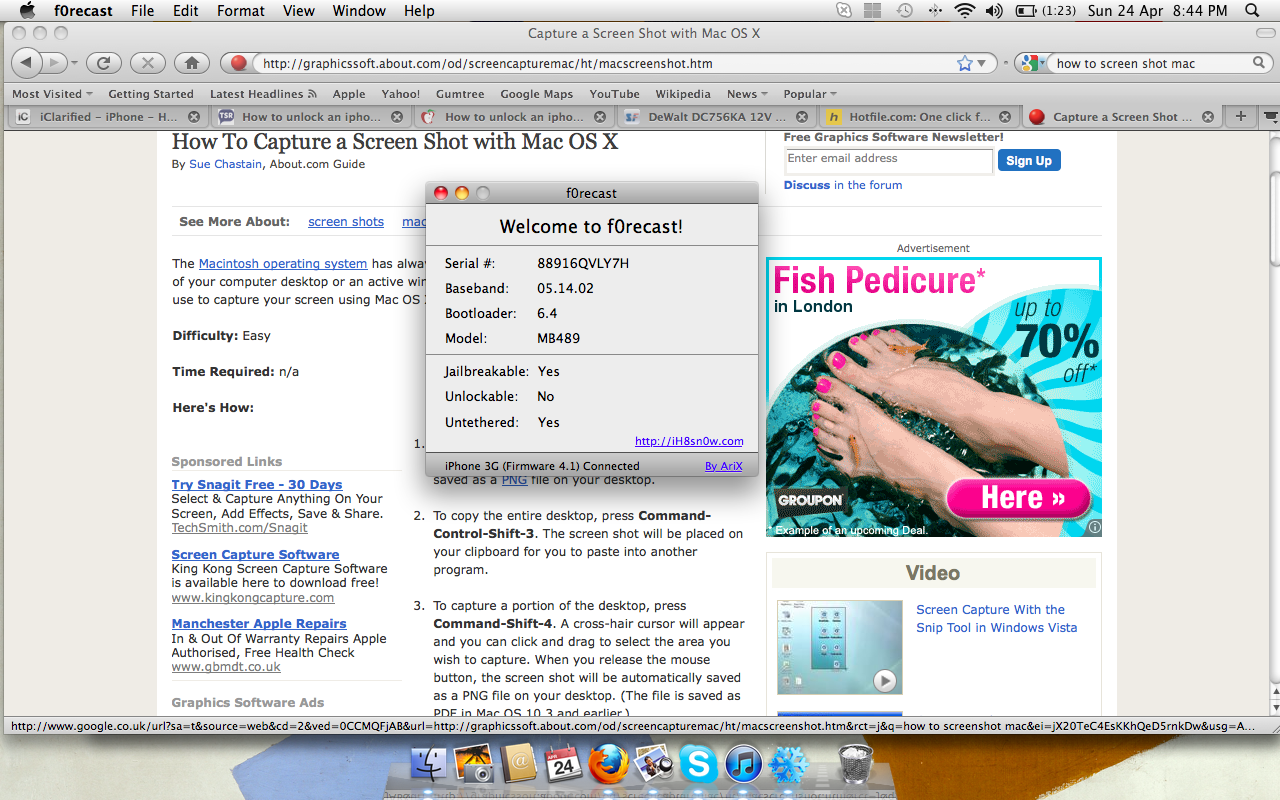Click the Sign Up newsletter button

1029,160
